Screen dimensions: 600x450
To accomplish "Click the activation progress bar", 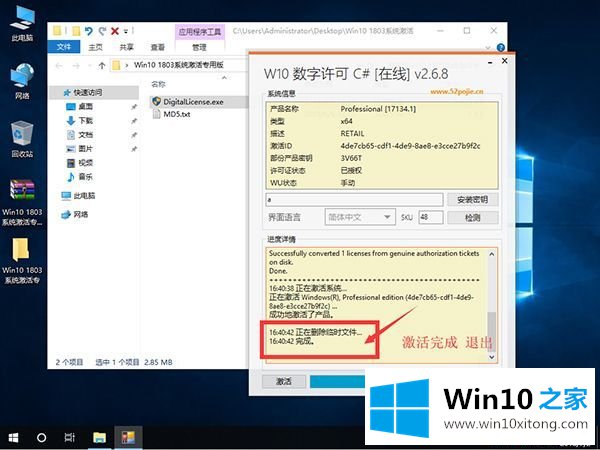I will coord(338,382).
